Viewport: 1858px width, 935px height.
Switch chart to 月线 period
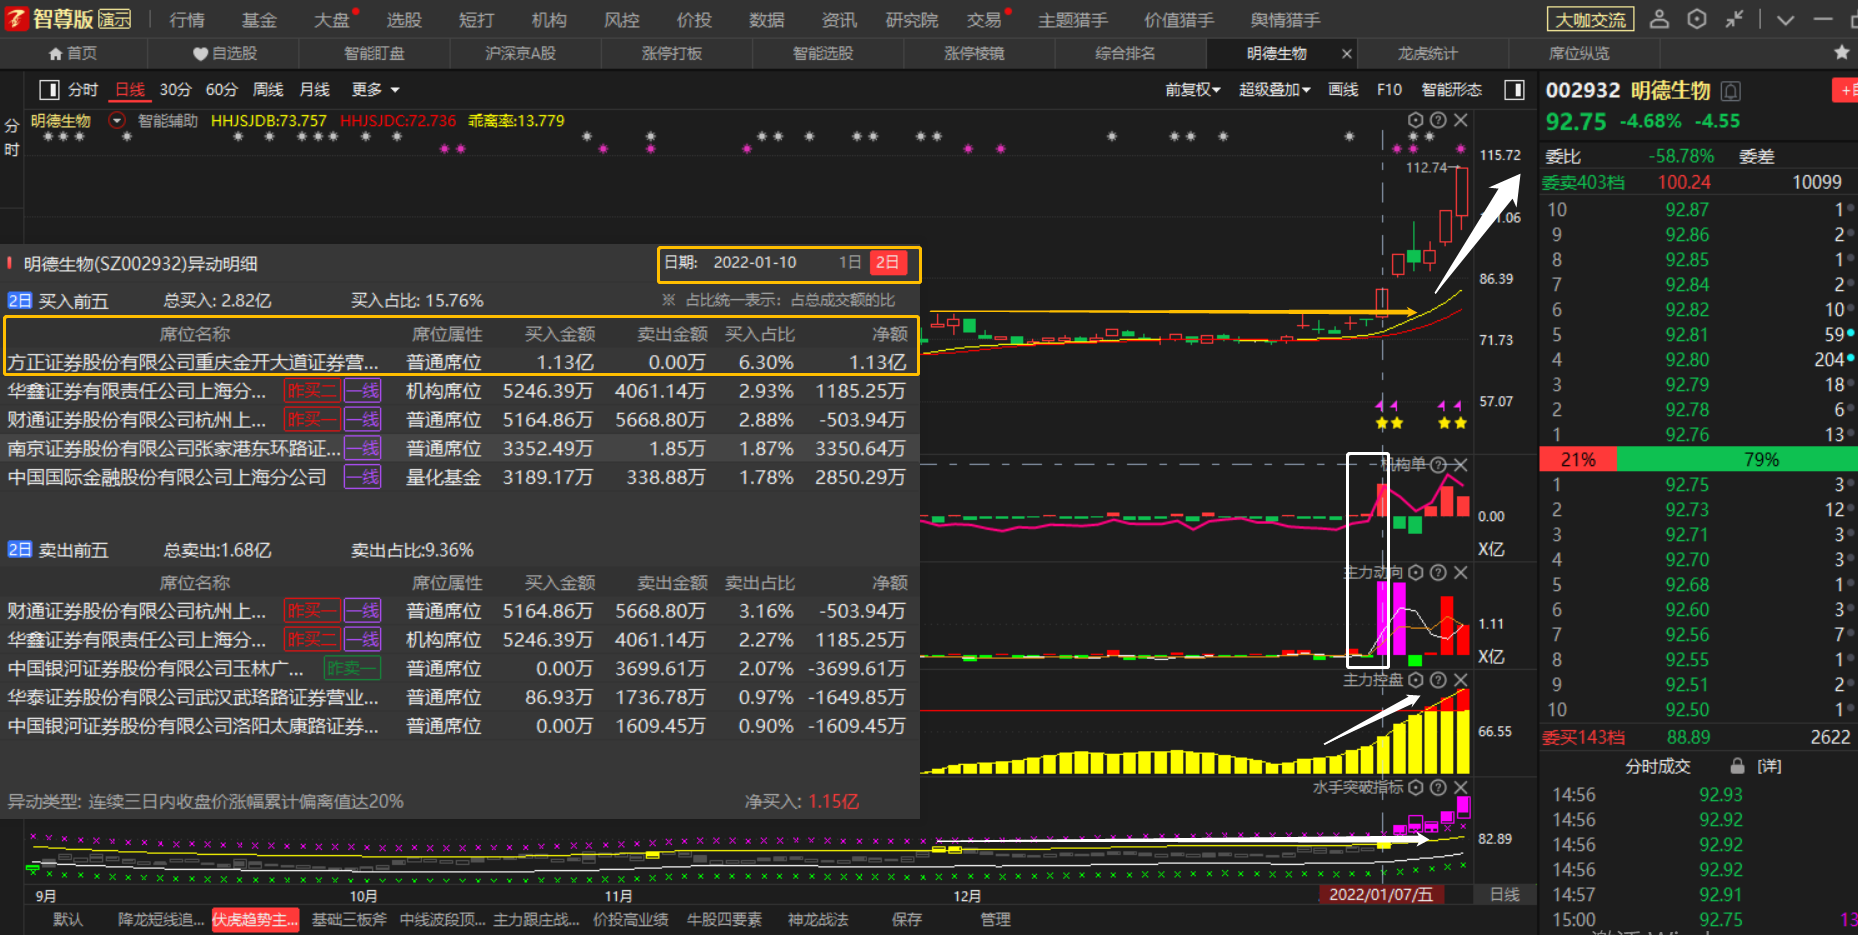[314, 90]
